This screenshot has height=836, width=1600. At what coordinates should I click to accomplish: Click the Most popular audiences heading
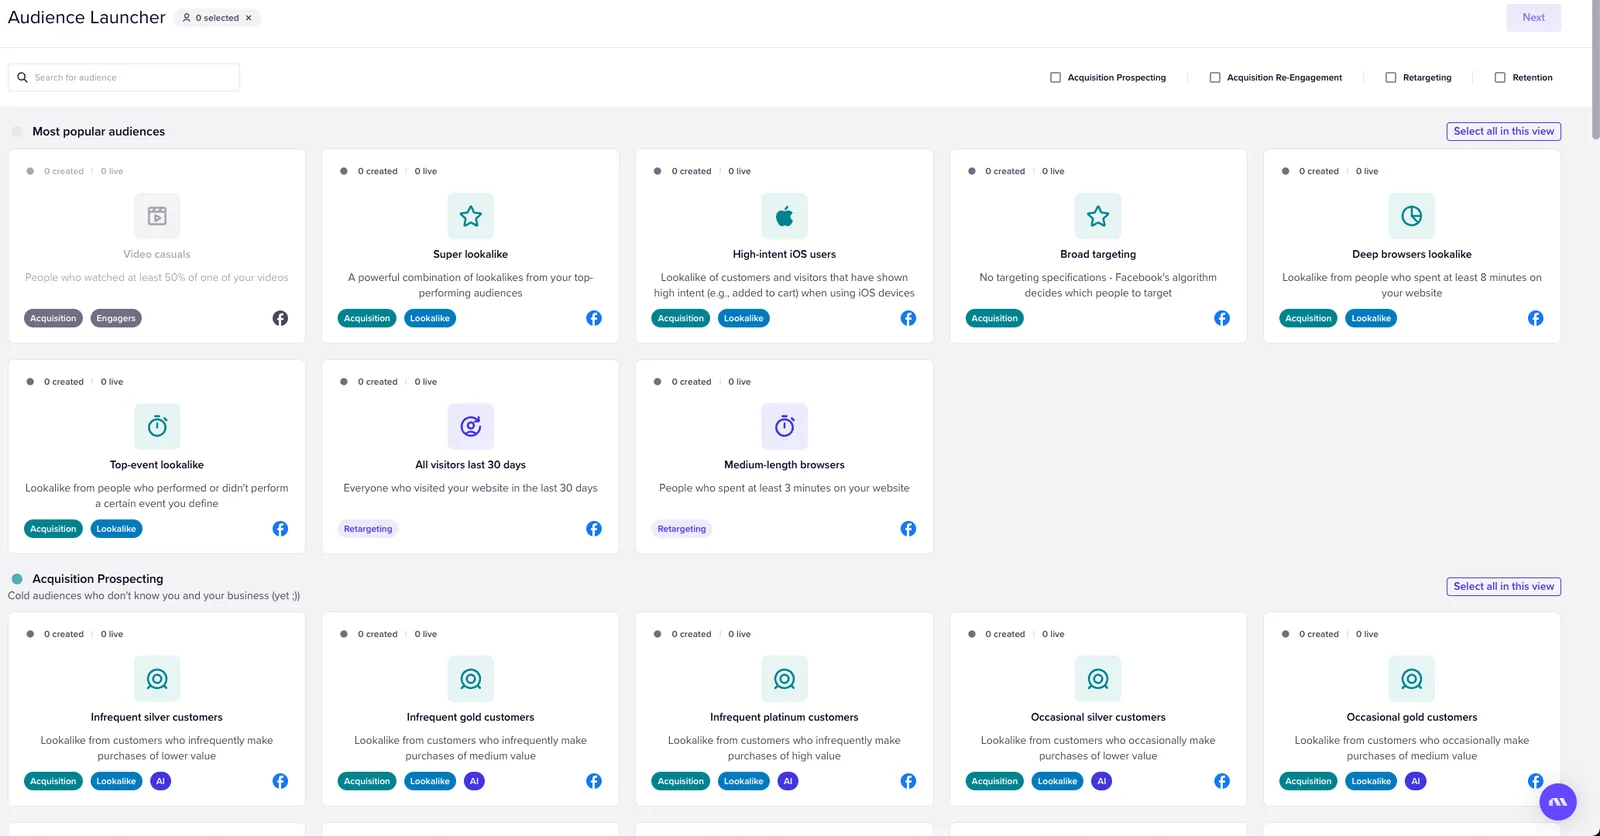[98, 131]
